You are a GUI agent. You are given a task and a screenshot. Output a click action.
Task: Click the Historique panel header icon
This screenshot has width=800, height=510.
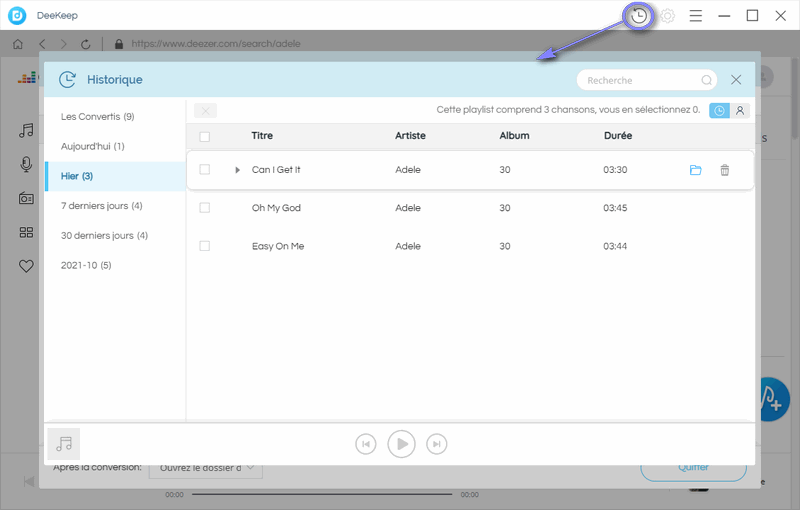67,80
